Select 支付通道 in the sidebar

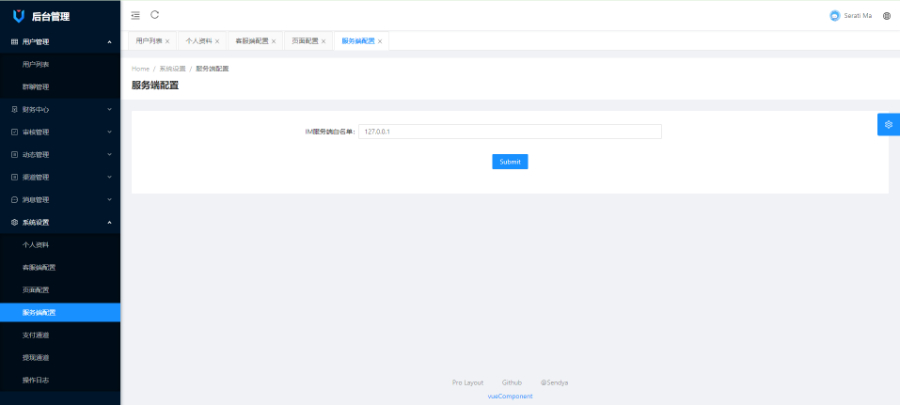tap(36, 335)
